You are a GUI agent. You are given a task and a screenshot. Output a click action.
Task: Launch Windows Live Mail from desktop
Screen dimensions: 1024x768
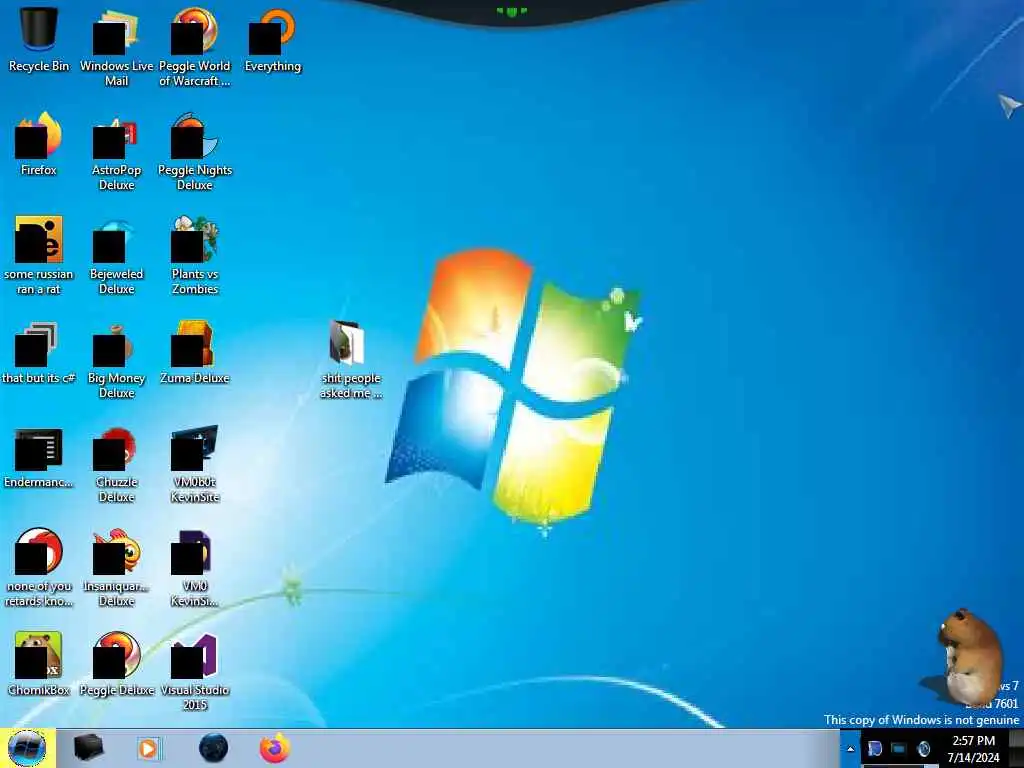(116, 47)
